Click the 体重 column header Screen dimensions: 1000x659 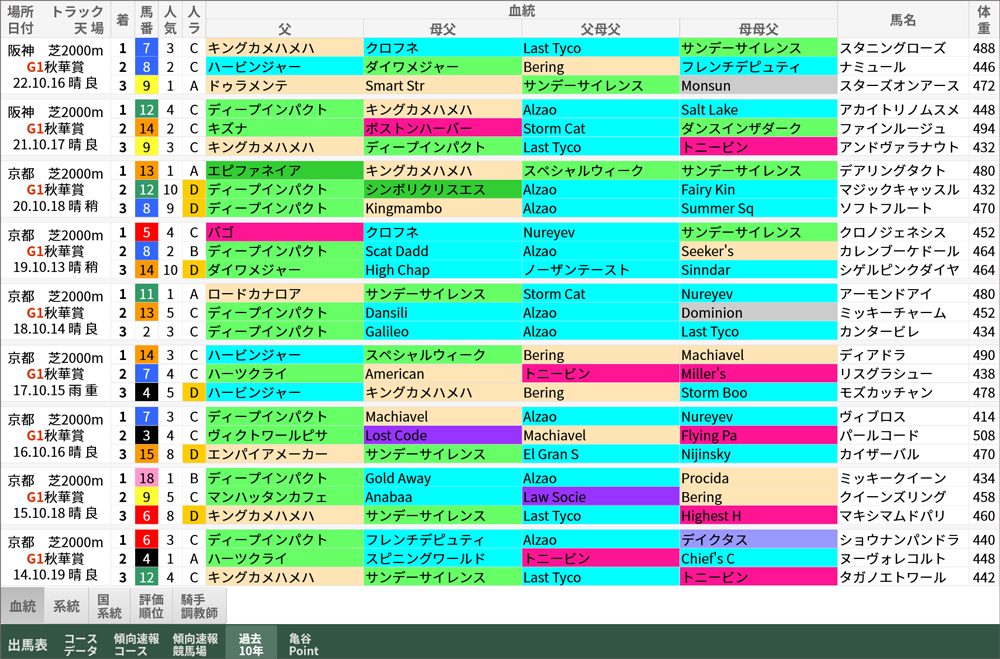[x=984, y=20]
